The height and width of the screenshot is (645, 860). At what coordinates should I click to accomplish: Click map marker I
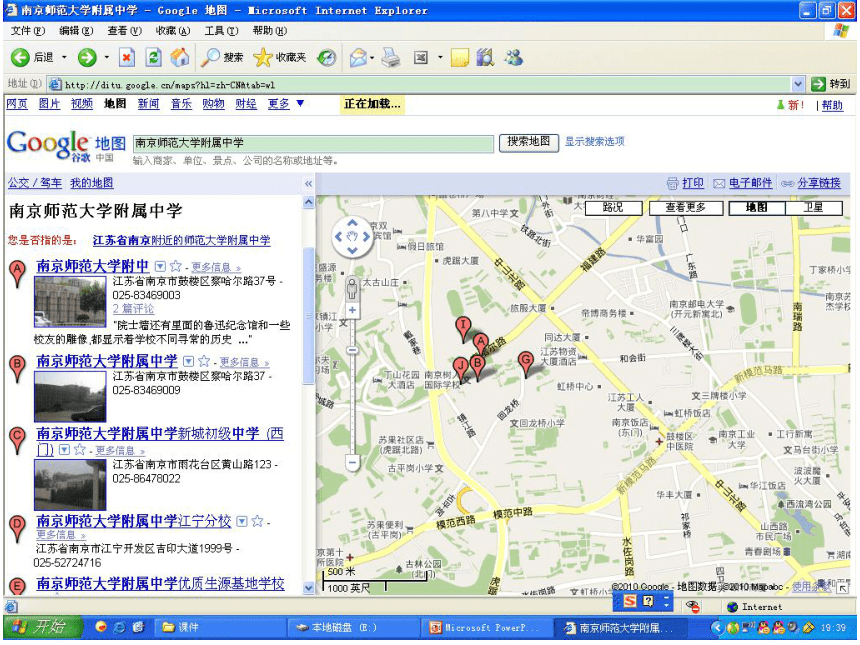463,330
